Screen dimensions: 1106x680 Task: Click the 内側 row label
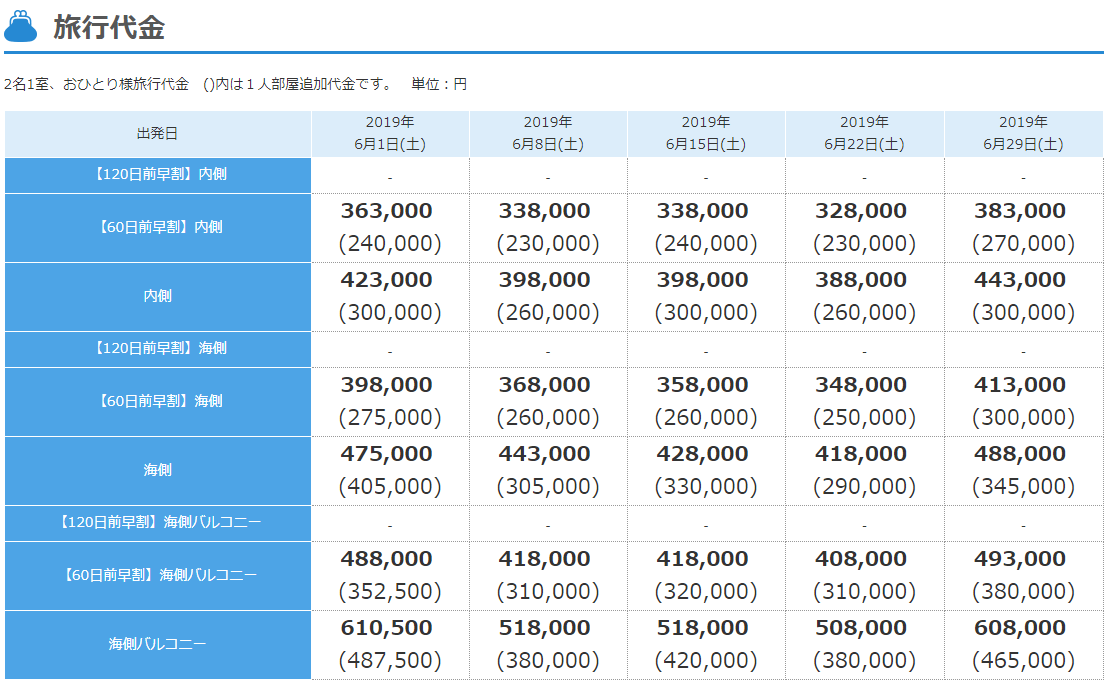(x=157, y=296)
